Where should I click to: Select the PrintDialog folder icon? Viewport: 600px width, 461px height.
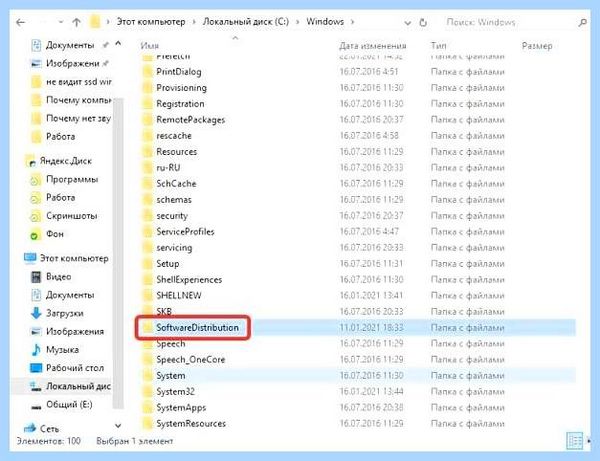[x=147, y=72]
